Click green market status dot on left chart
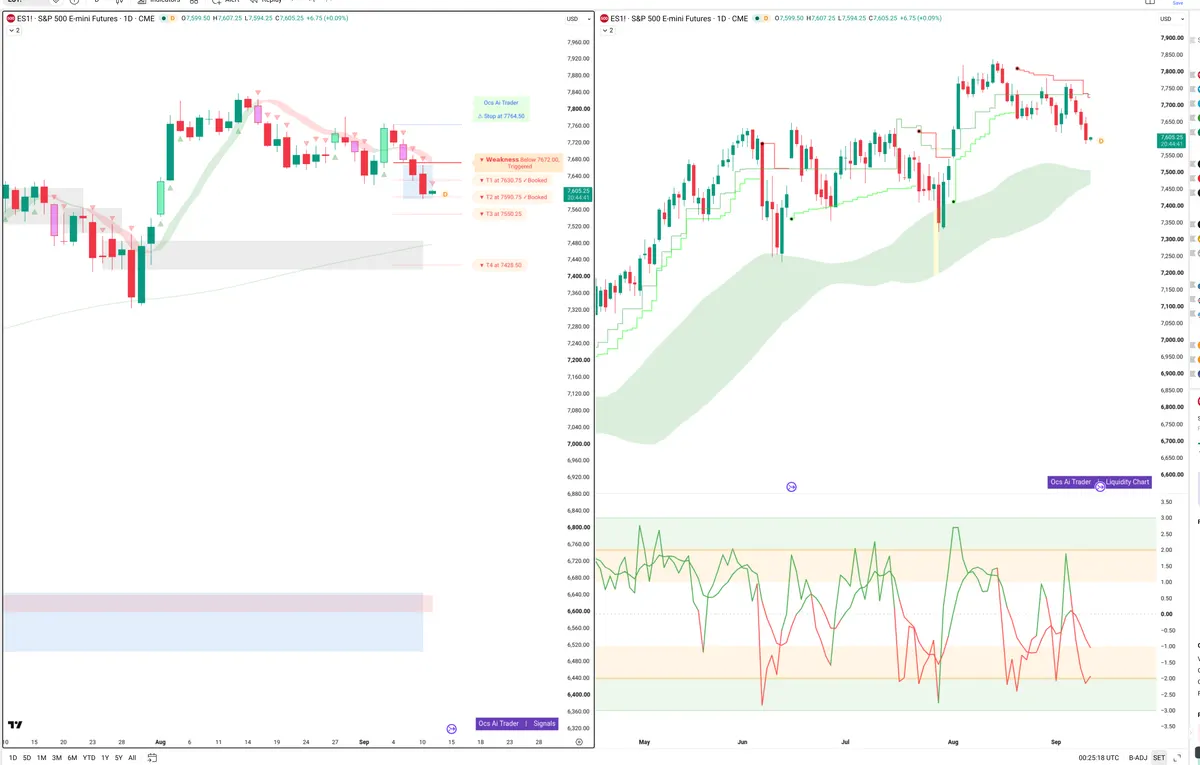Image resolution: width=1200 pixels, height=765 pixels. [165, 19]
